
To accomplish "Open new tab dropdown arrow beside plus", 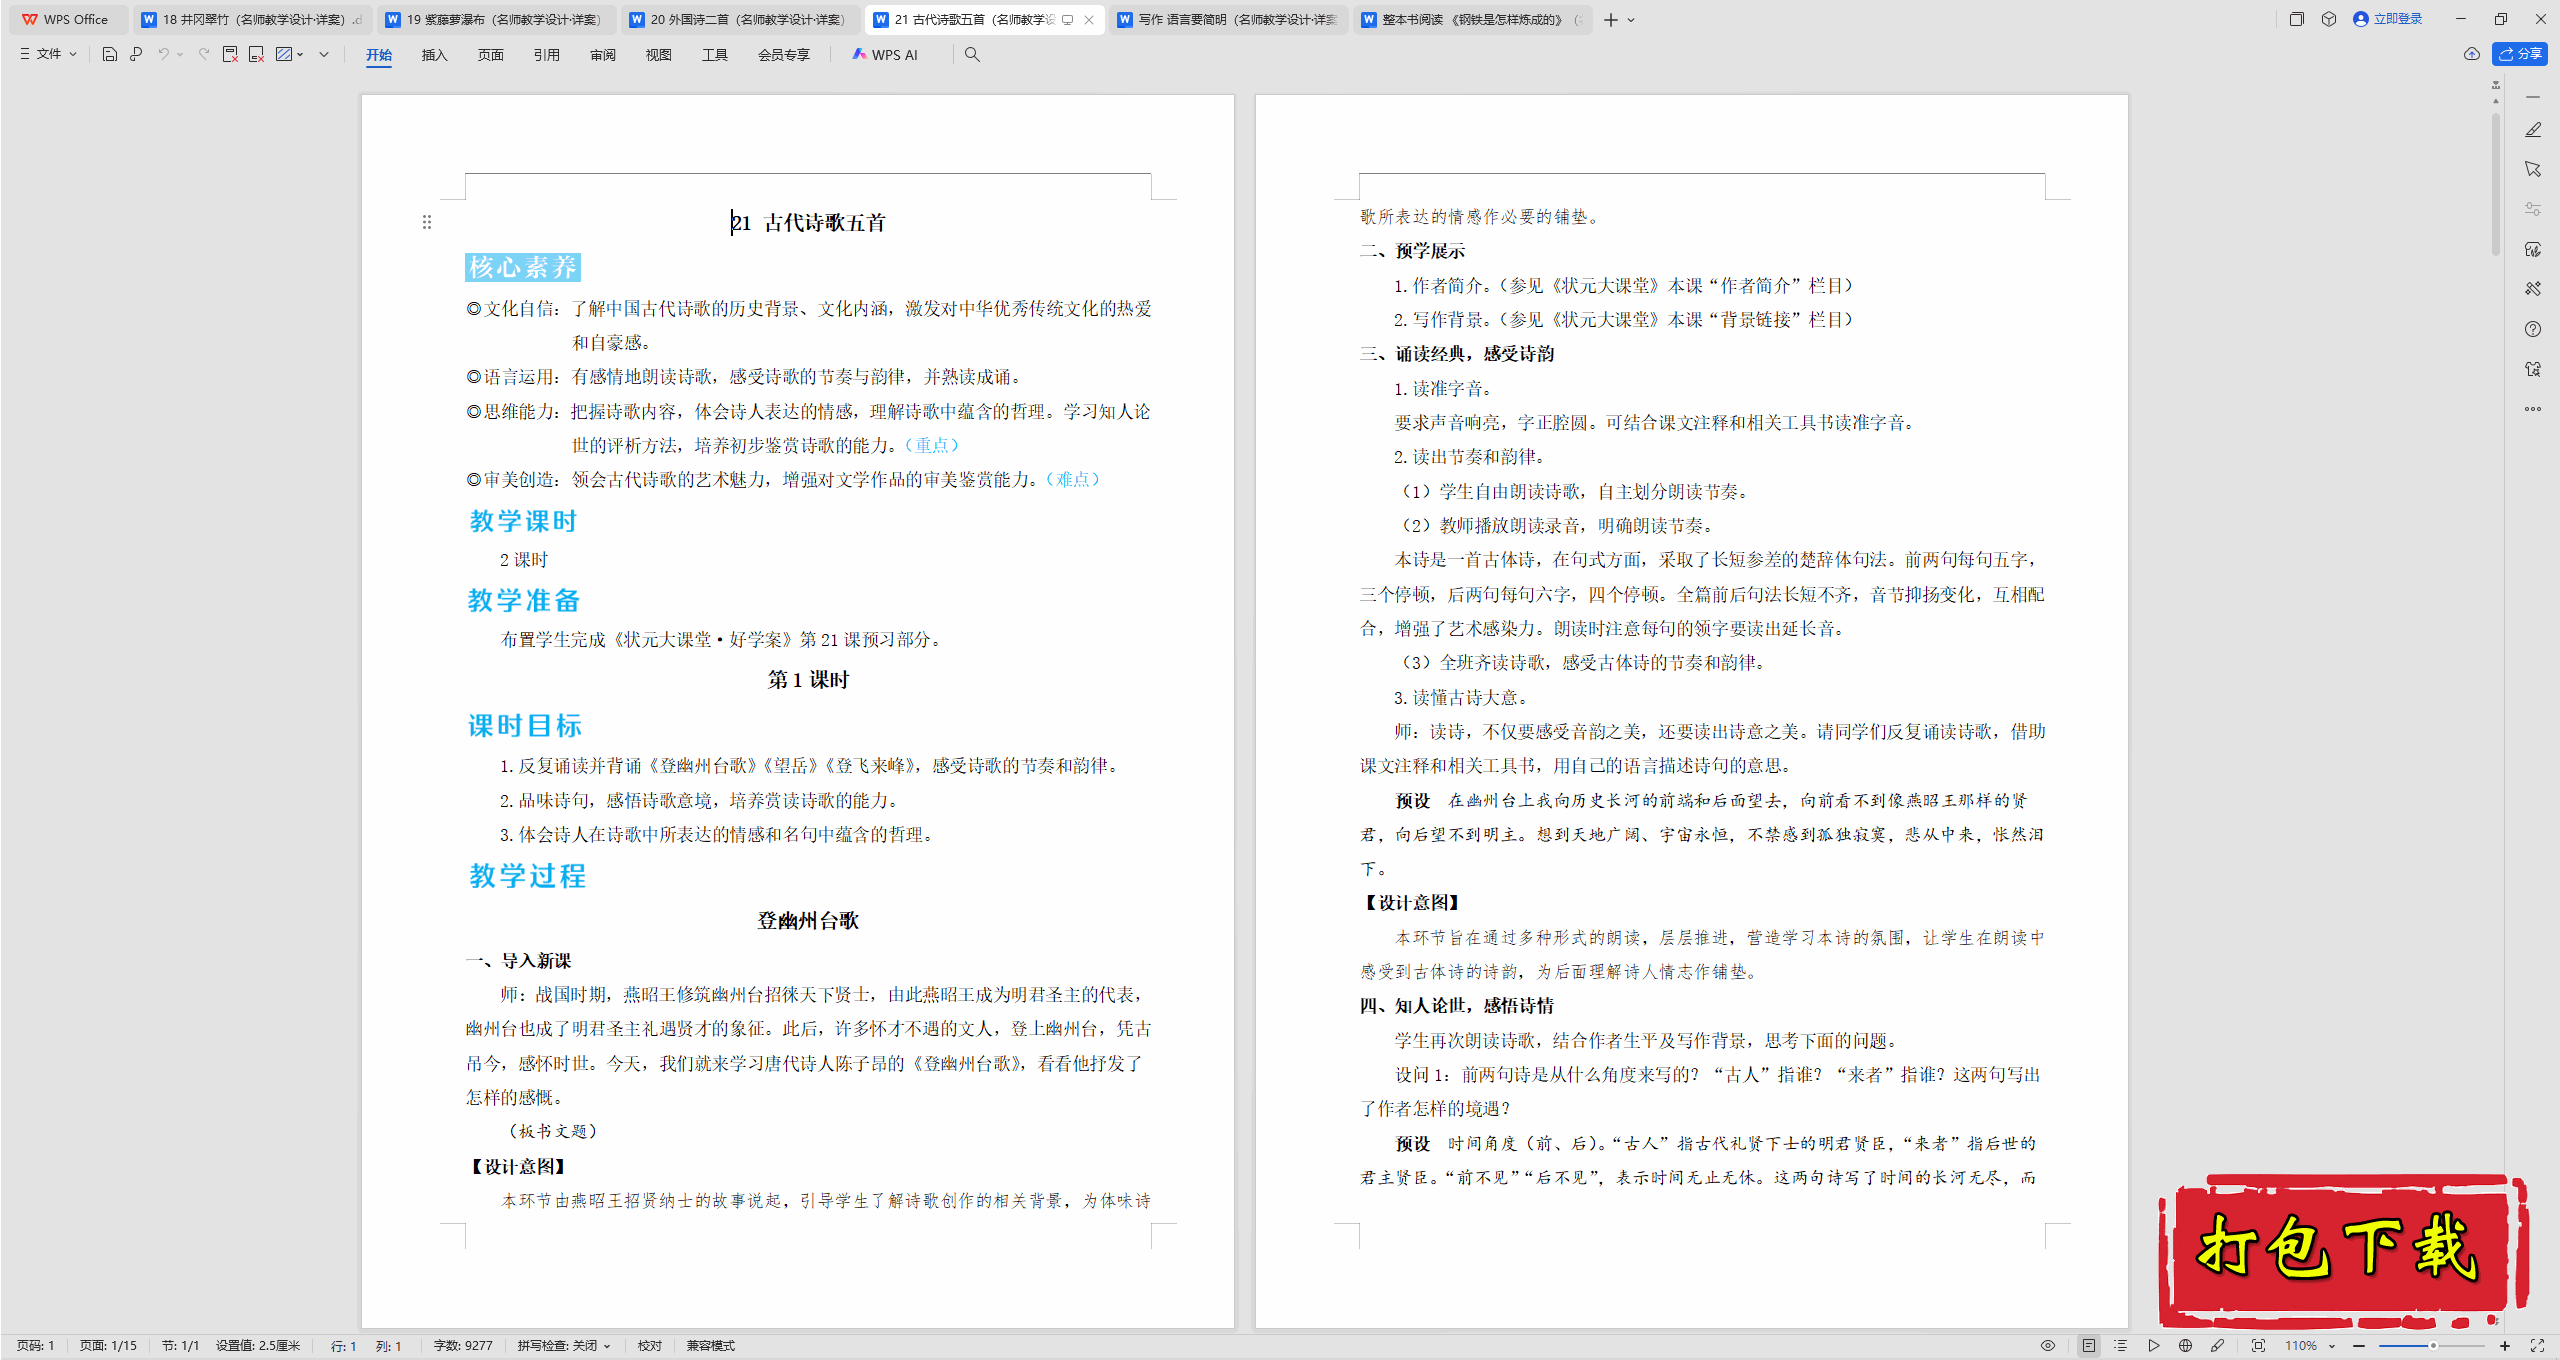I will [1631, 20].
